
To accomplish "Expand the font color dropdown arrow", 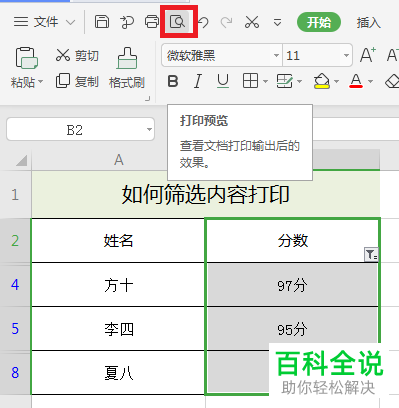I will (370, 81).
